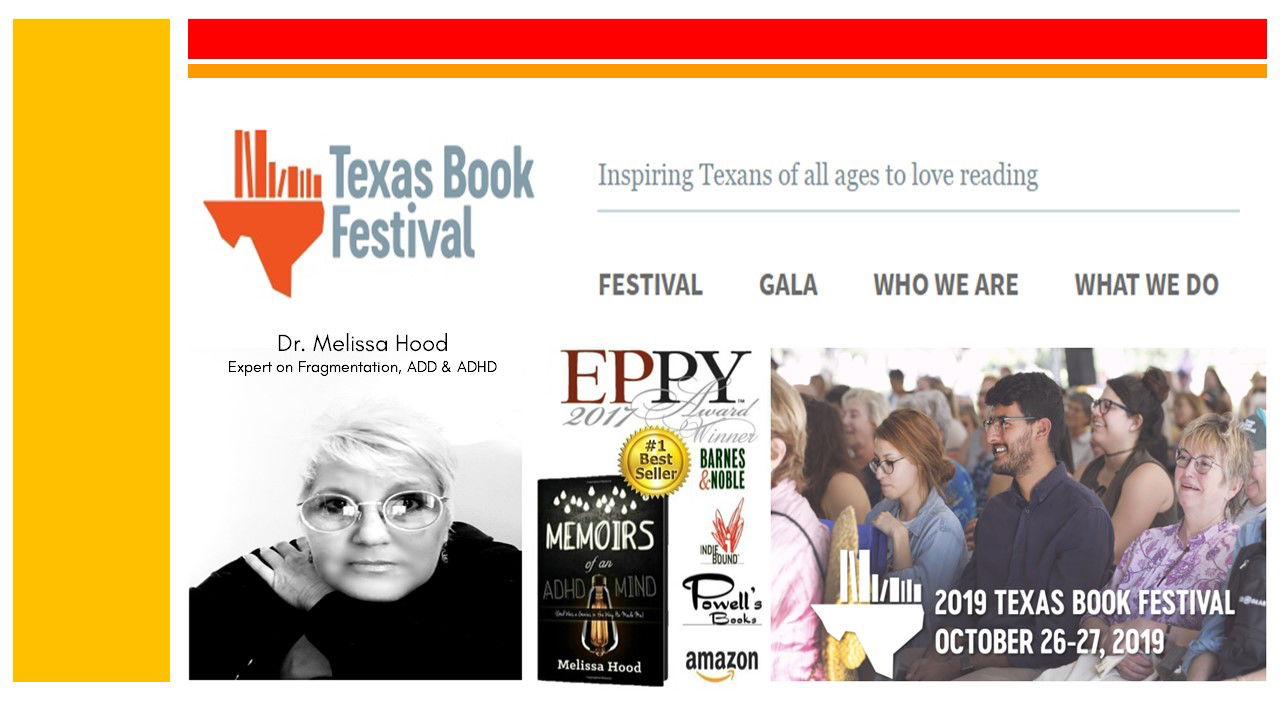This screenshot has width=1280, height=720.
Task: Click the gold #1 Best Seller badge
Action: (x=655, y=462)
